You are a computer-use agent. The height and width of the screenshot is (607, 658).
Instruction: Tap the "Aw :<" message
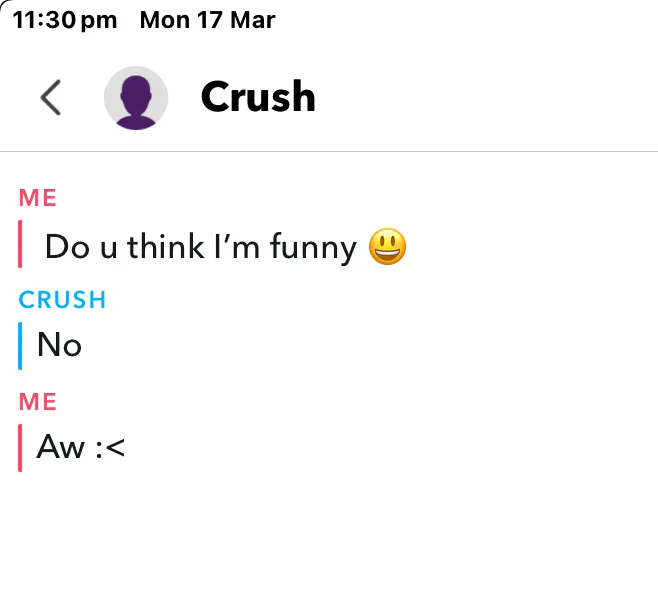coord(80,447)
